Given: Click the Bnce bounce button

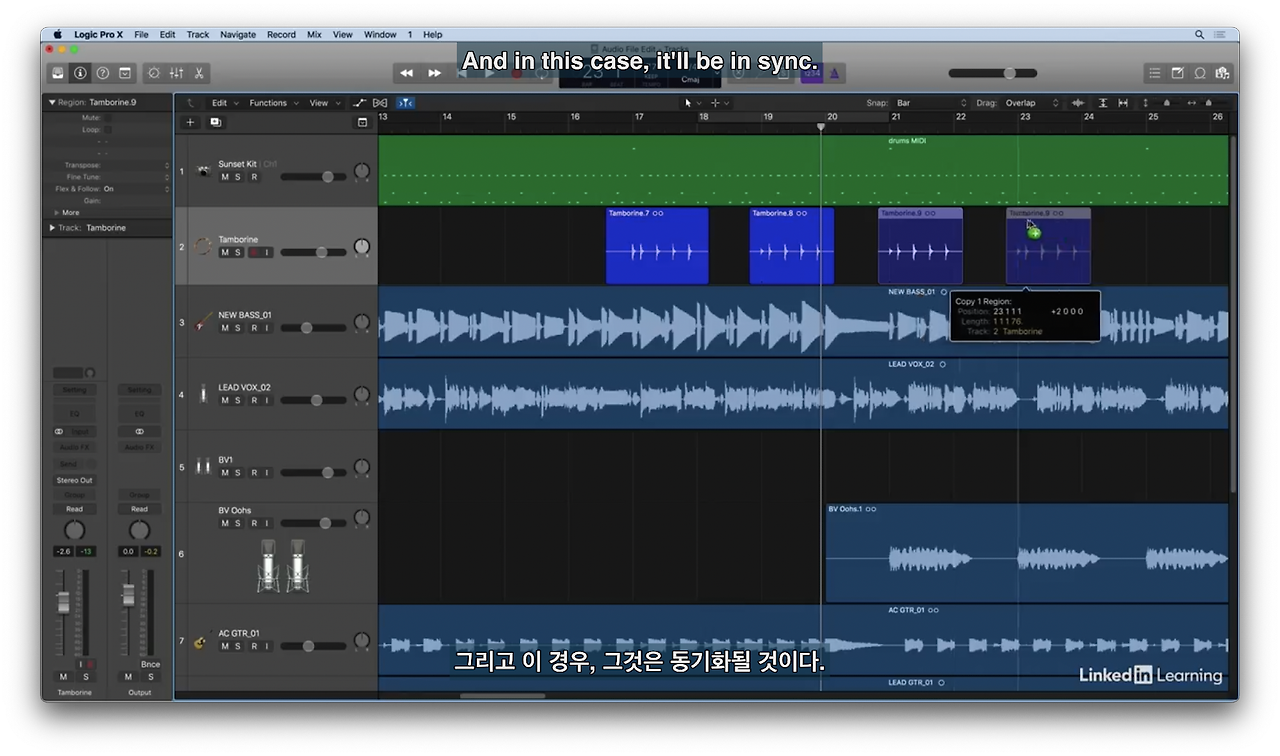Looking at the screenshot, I should 150,664.
